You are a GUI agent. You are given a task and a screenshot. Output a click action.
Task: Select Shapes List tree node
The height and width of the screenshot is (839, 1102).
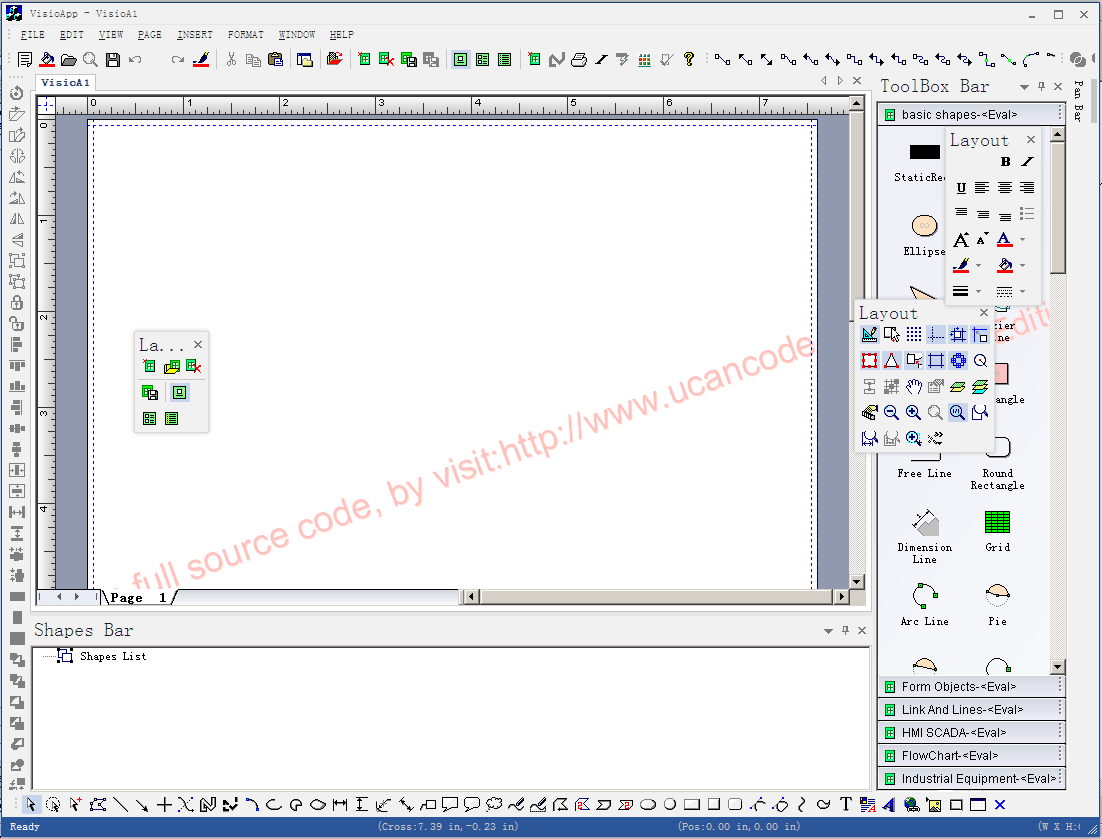(112, 657)
